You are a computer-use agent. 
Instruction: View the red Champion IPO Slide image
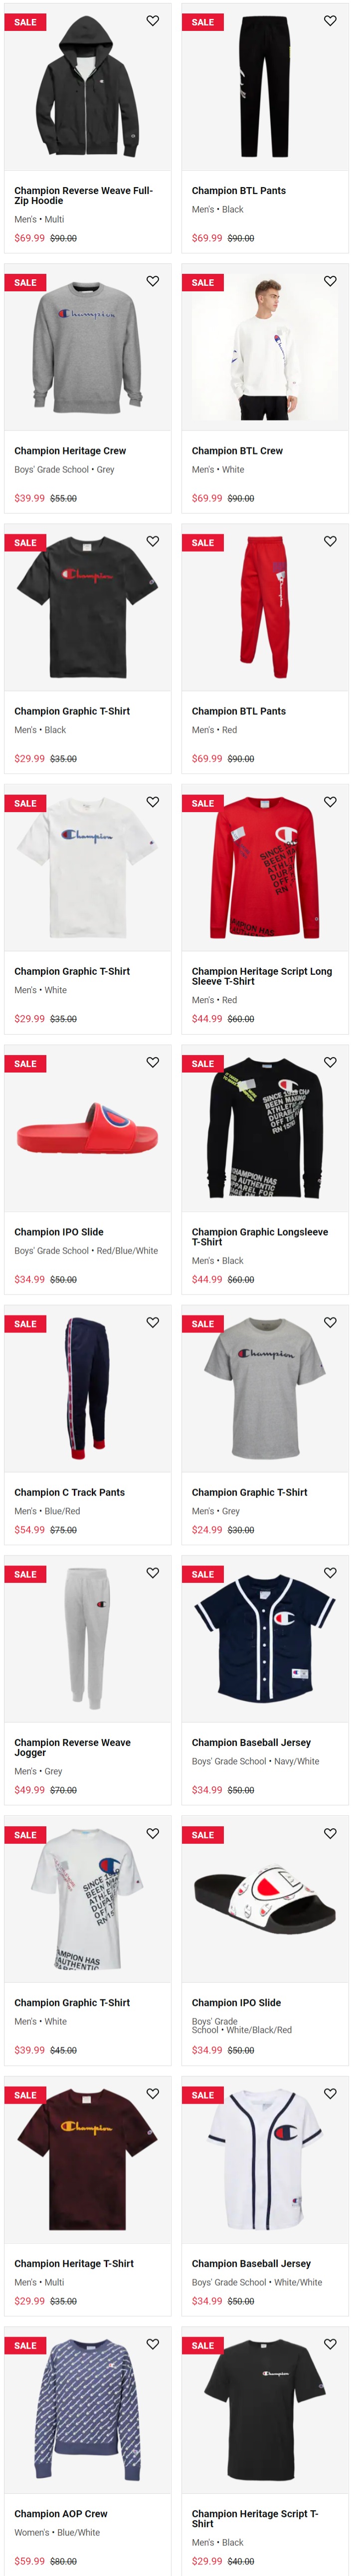tap(88, 1128)
